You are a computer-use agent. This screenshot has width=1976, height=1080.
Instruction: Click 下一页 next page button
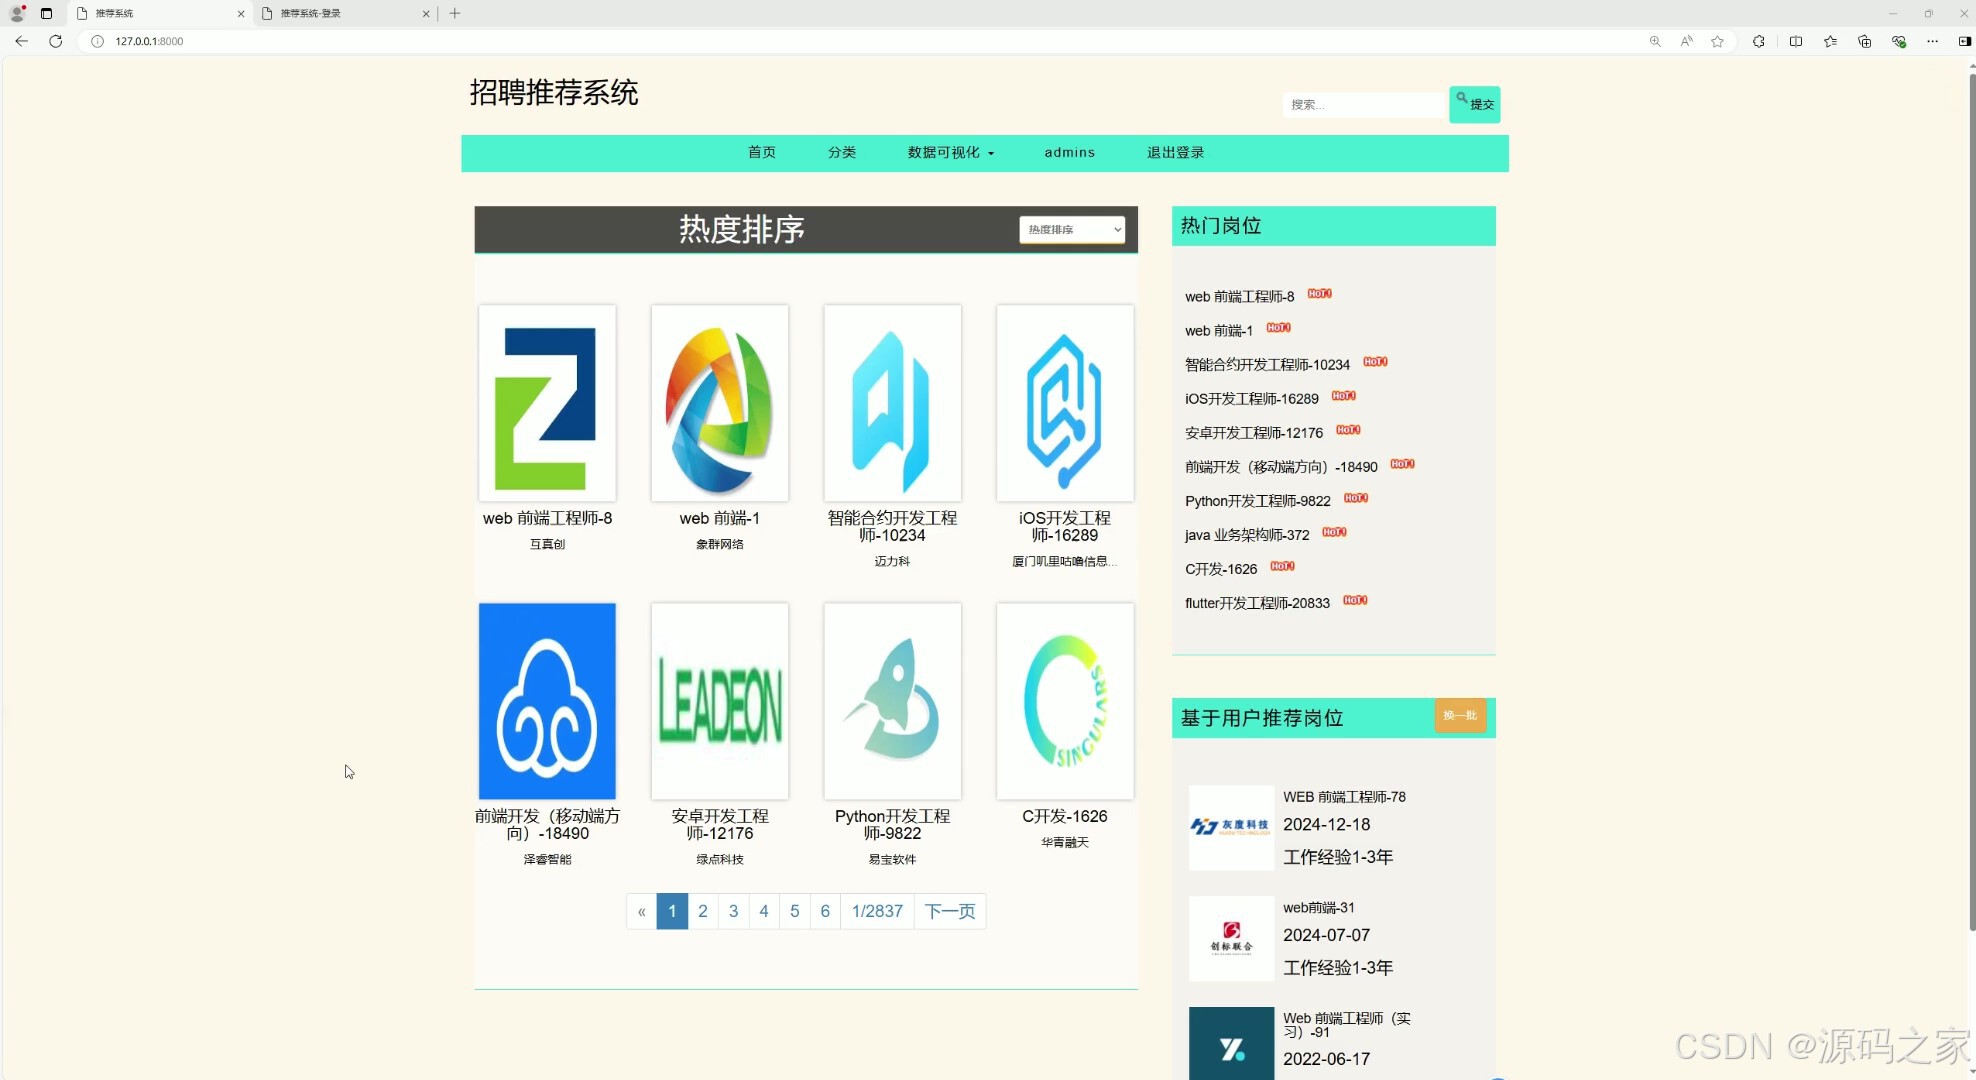coord(950,911)
